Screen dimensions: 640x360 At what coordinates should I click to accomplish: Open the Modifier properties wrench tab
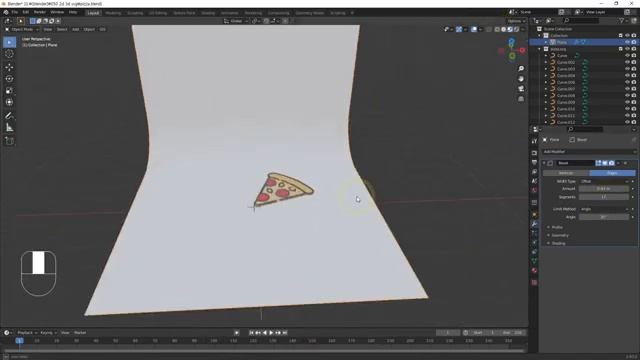coord(534,224)
